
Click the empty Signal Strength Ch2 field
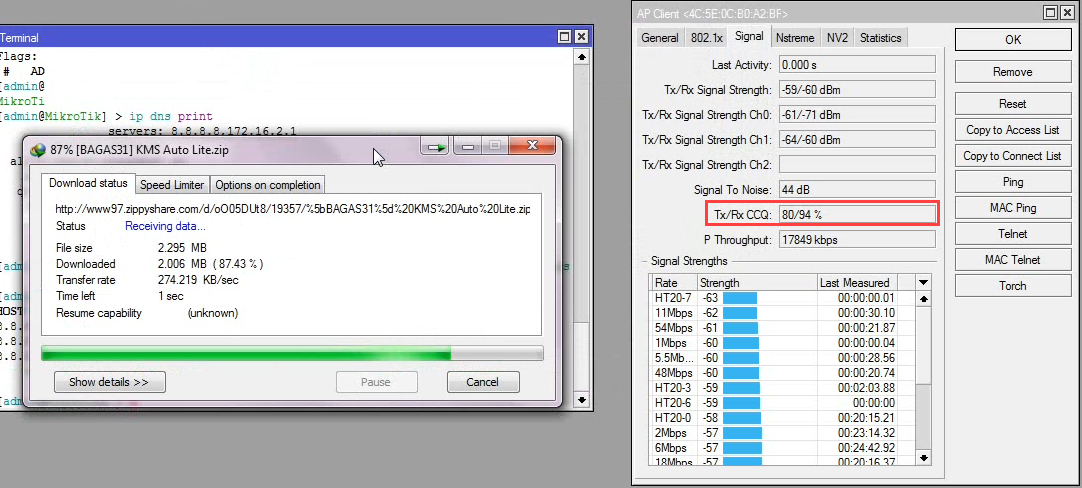coord(857,164)
